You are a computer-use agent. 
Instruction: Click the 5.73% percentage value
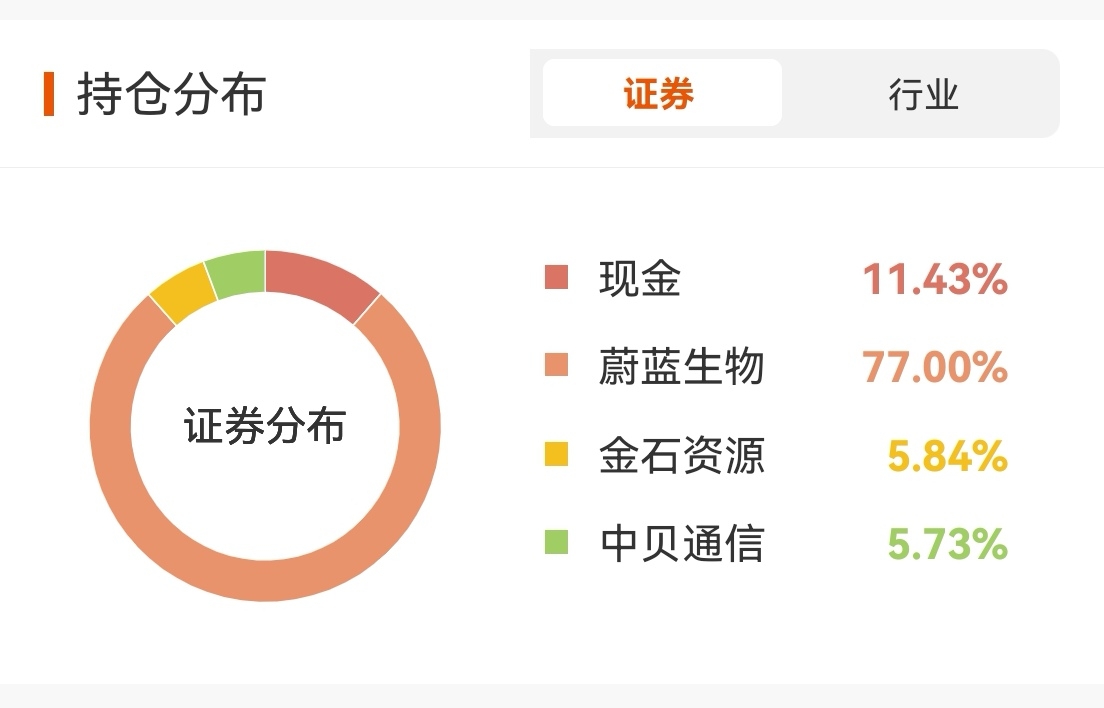948,544
